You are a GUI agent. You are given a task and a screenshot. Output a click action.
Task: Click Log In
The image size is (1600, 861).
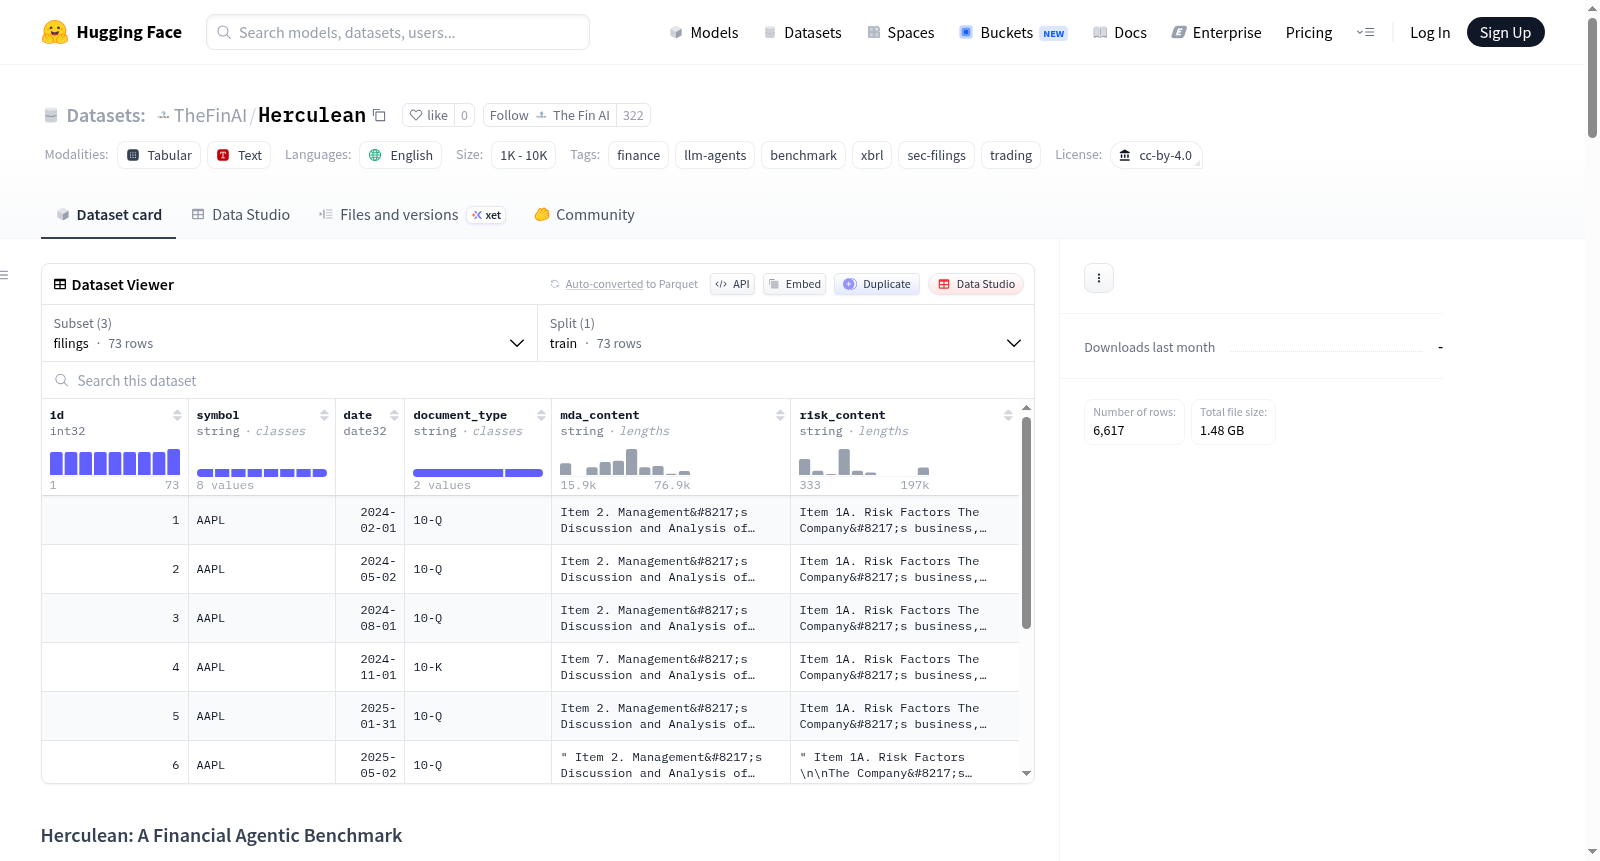click(x=1430, y=32)
